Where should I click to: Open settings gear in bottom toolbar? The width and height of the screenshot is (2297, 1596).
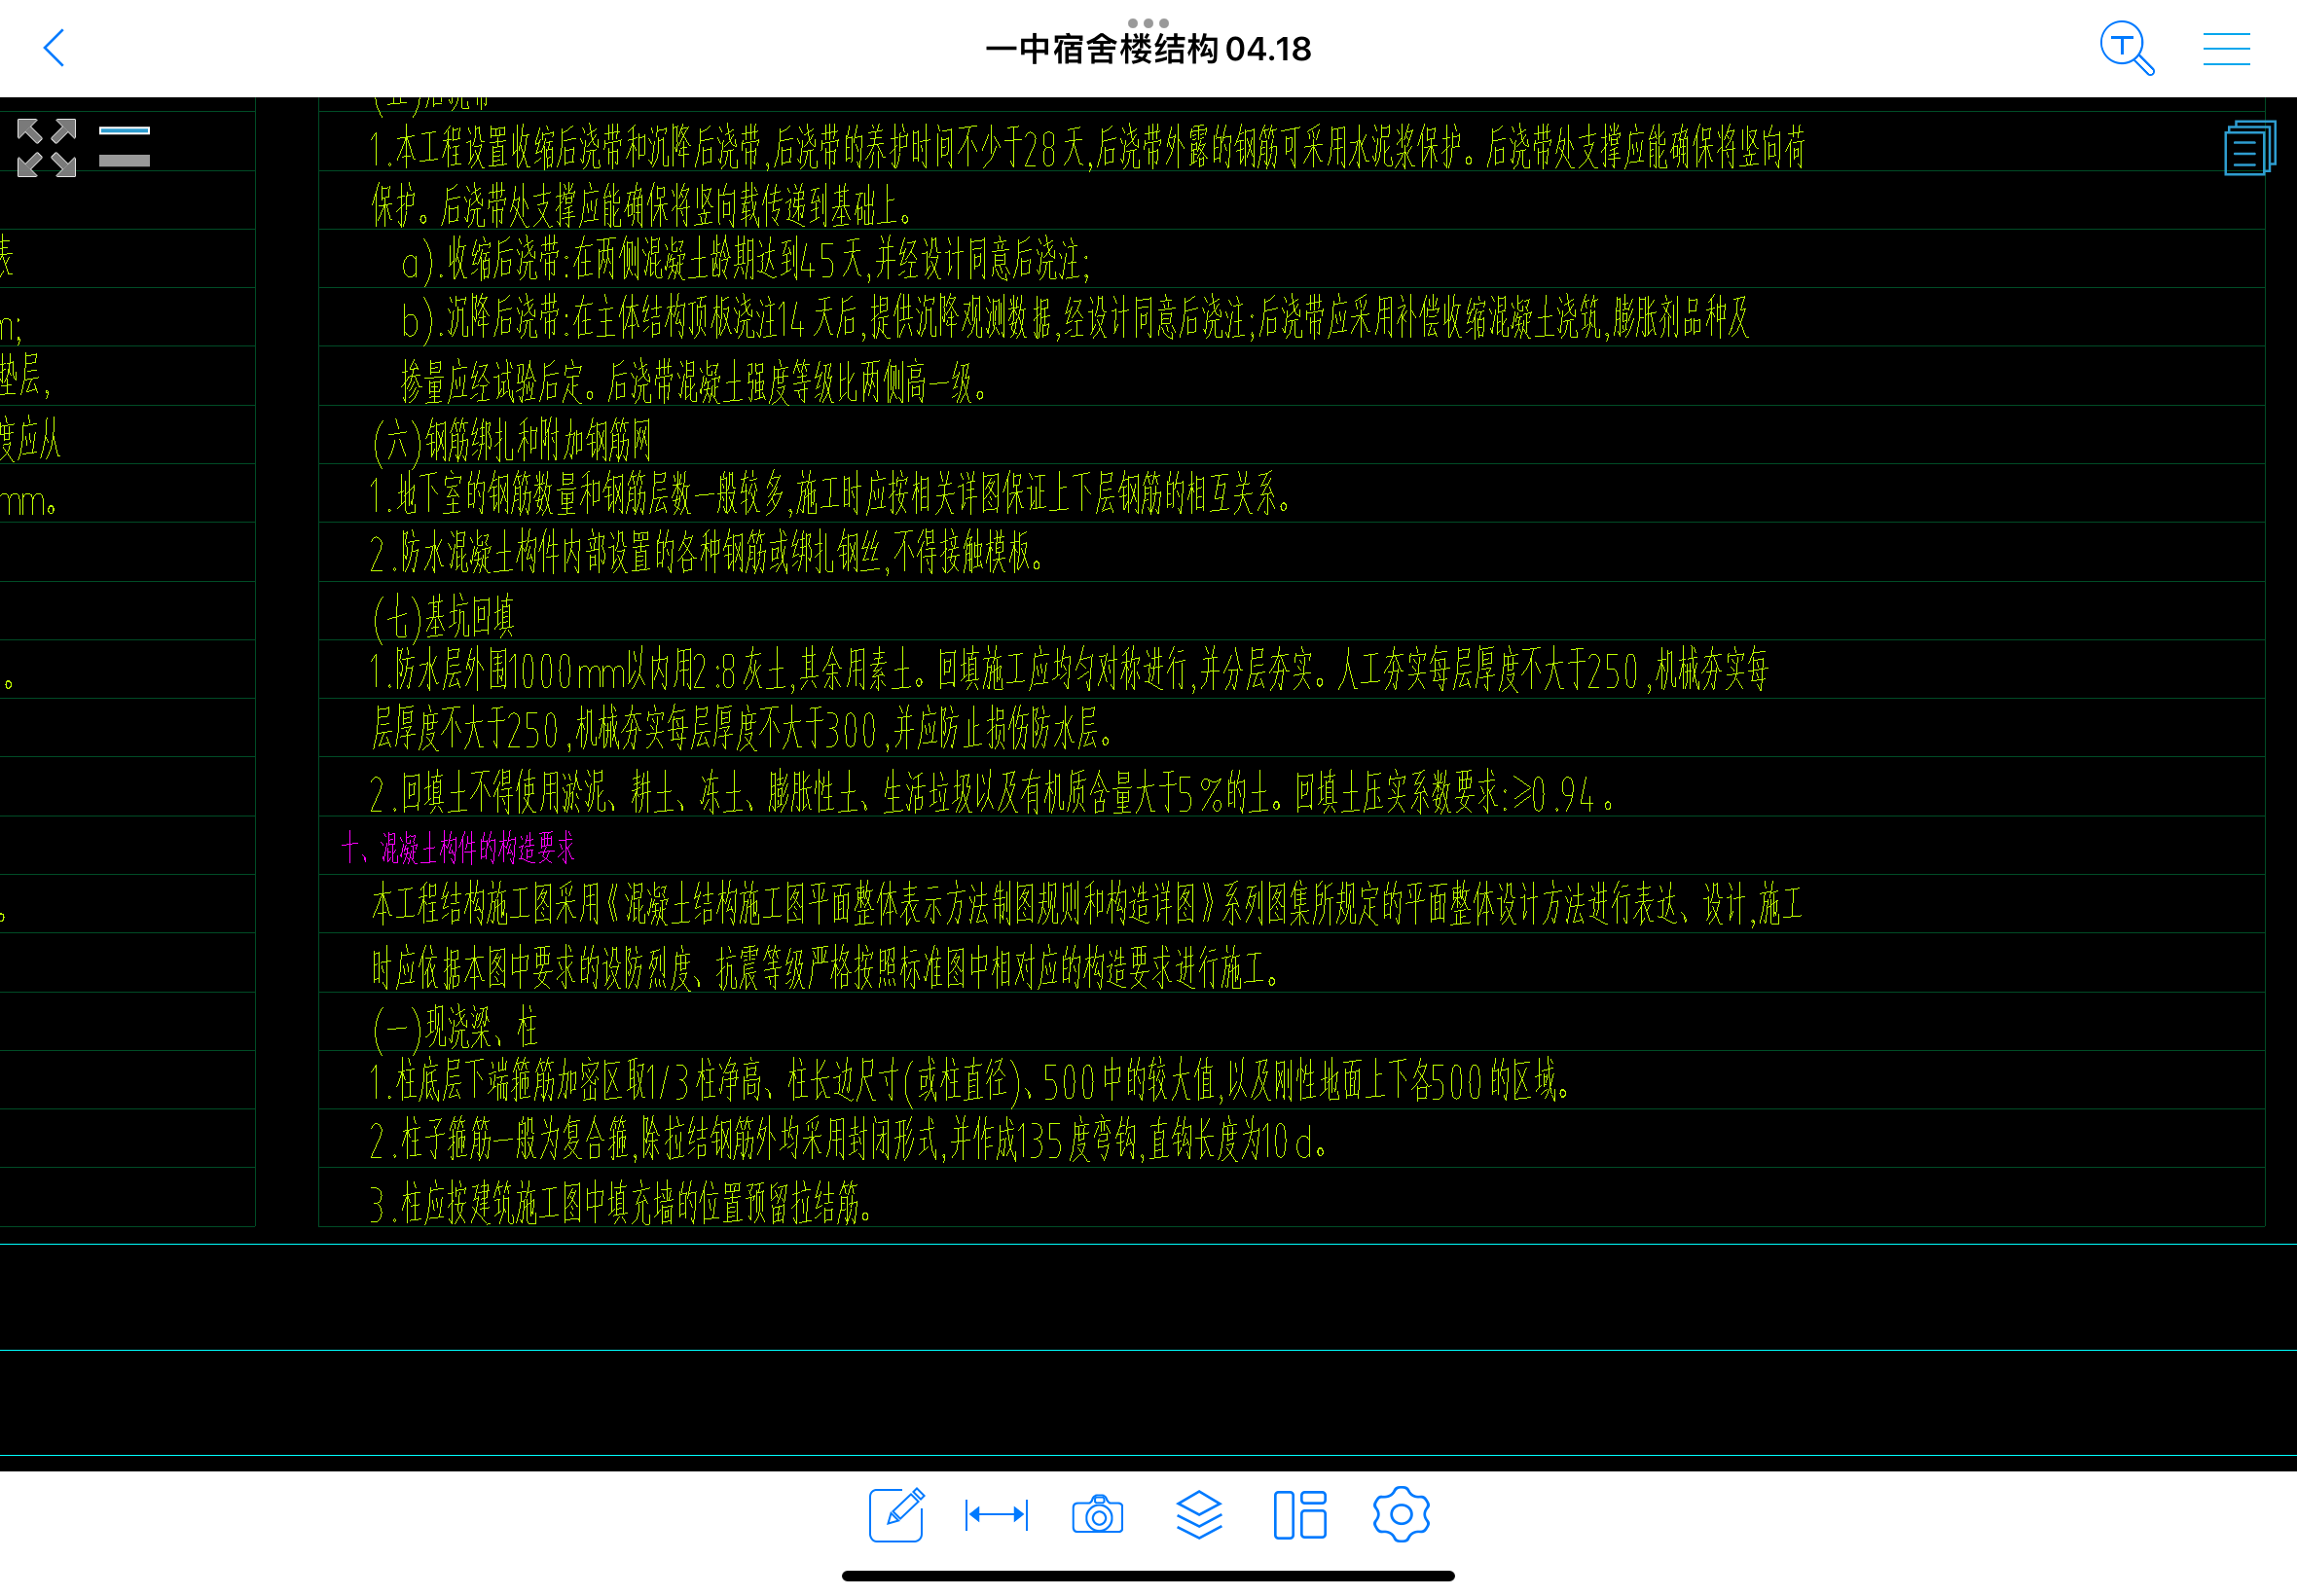pos(1401,1515)
